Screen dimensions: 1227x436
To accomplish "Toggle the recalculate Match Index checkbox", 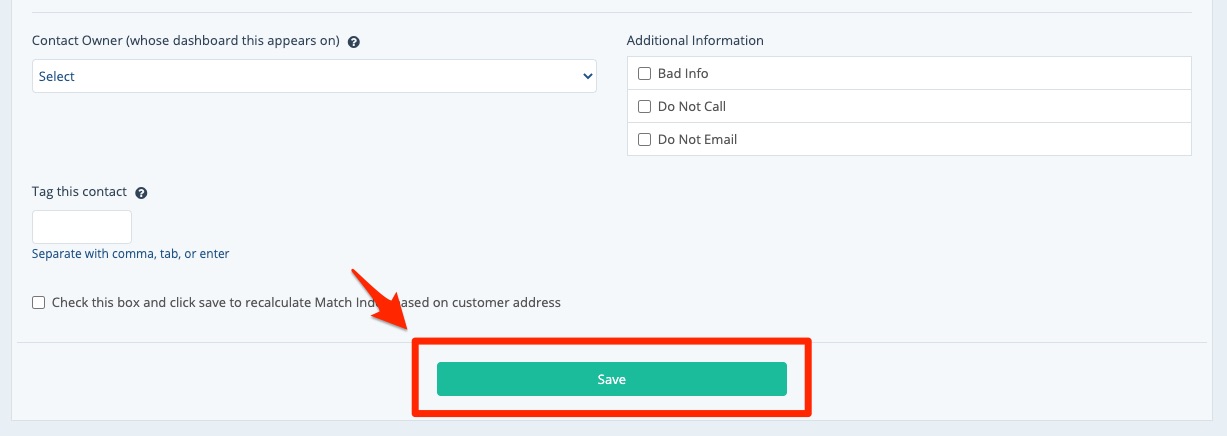I will [x=39, y=302].
